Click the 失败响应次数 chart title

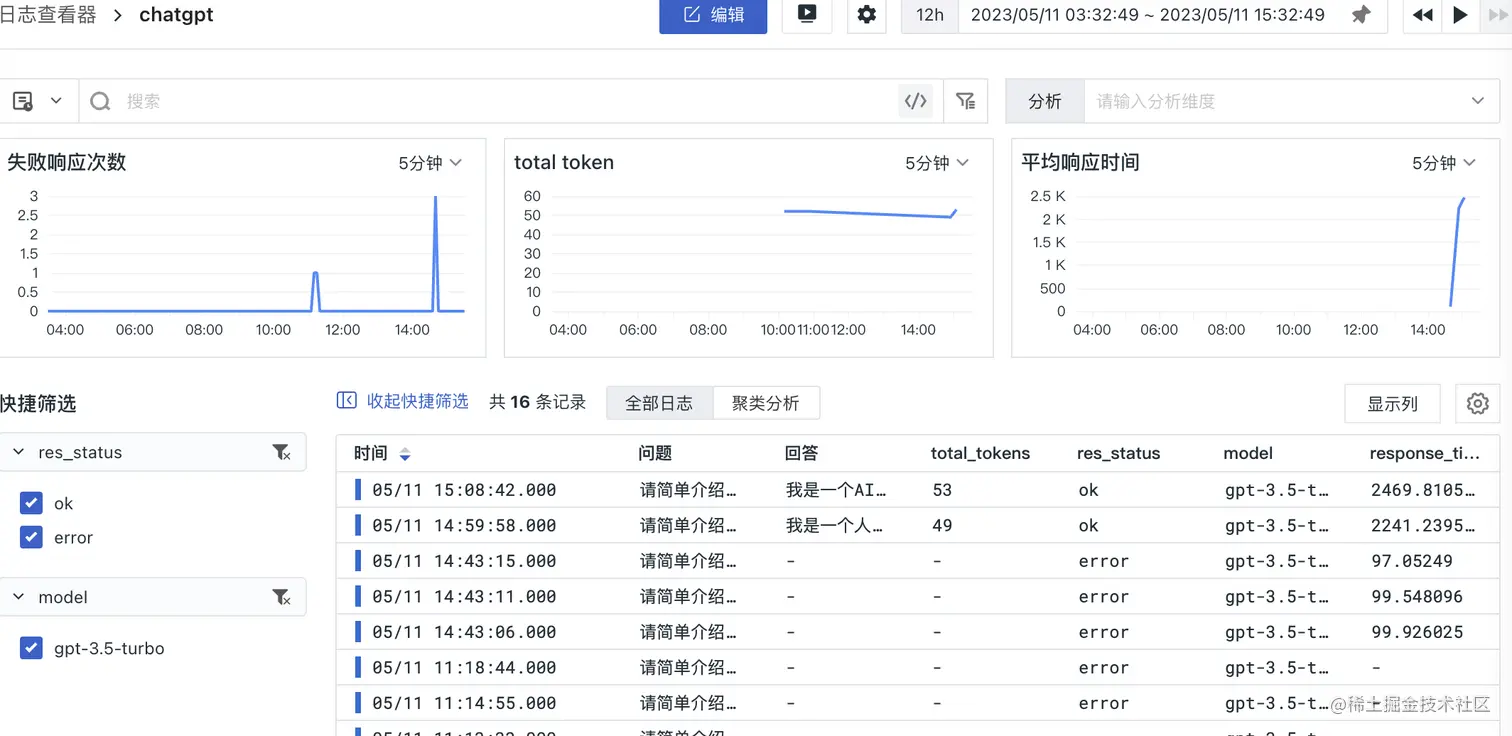(67, 162)
